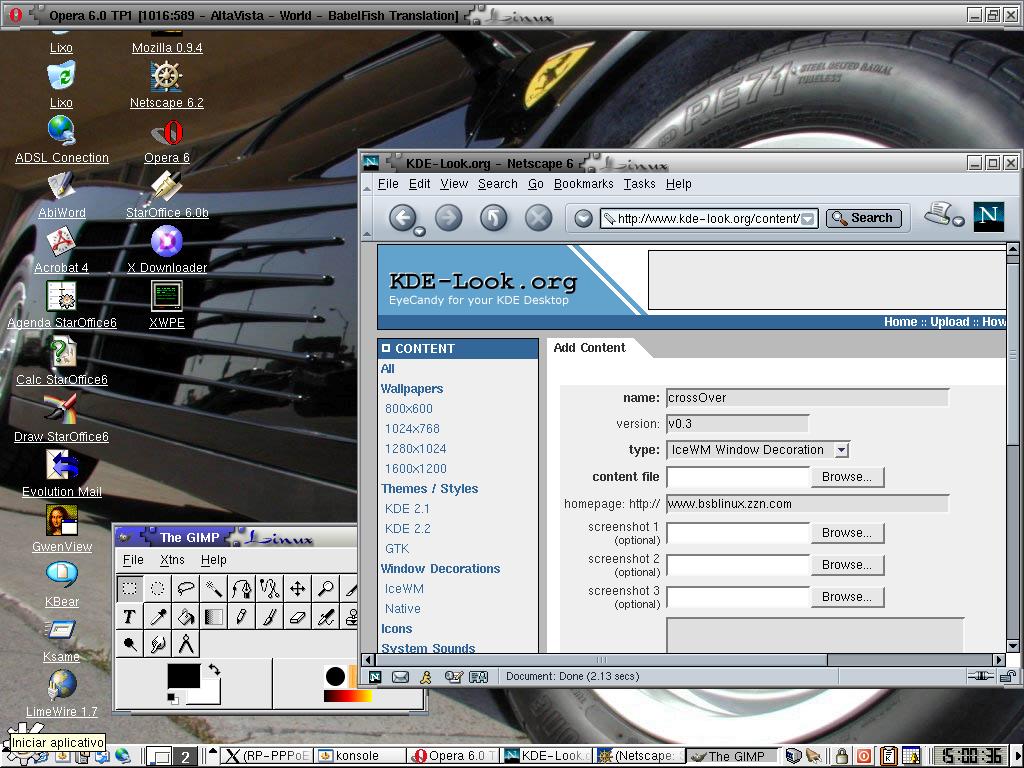Select the Elliptical Select tool in GIMP
Image resolution: width=1024 pixels, height=768 pixels.
[x=158, y=588]
